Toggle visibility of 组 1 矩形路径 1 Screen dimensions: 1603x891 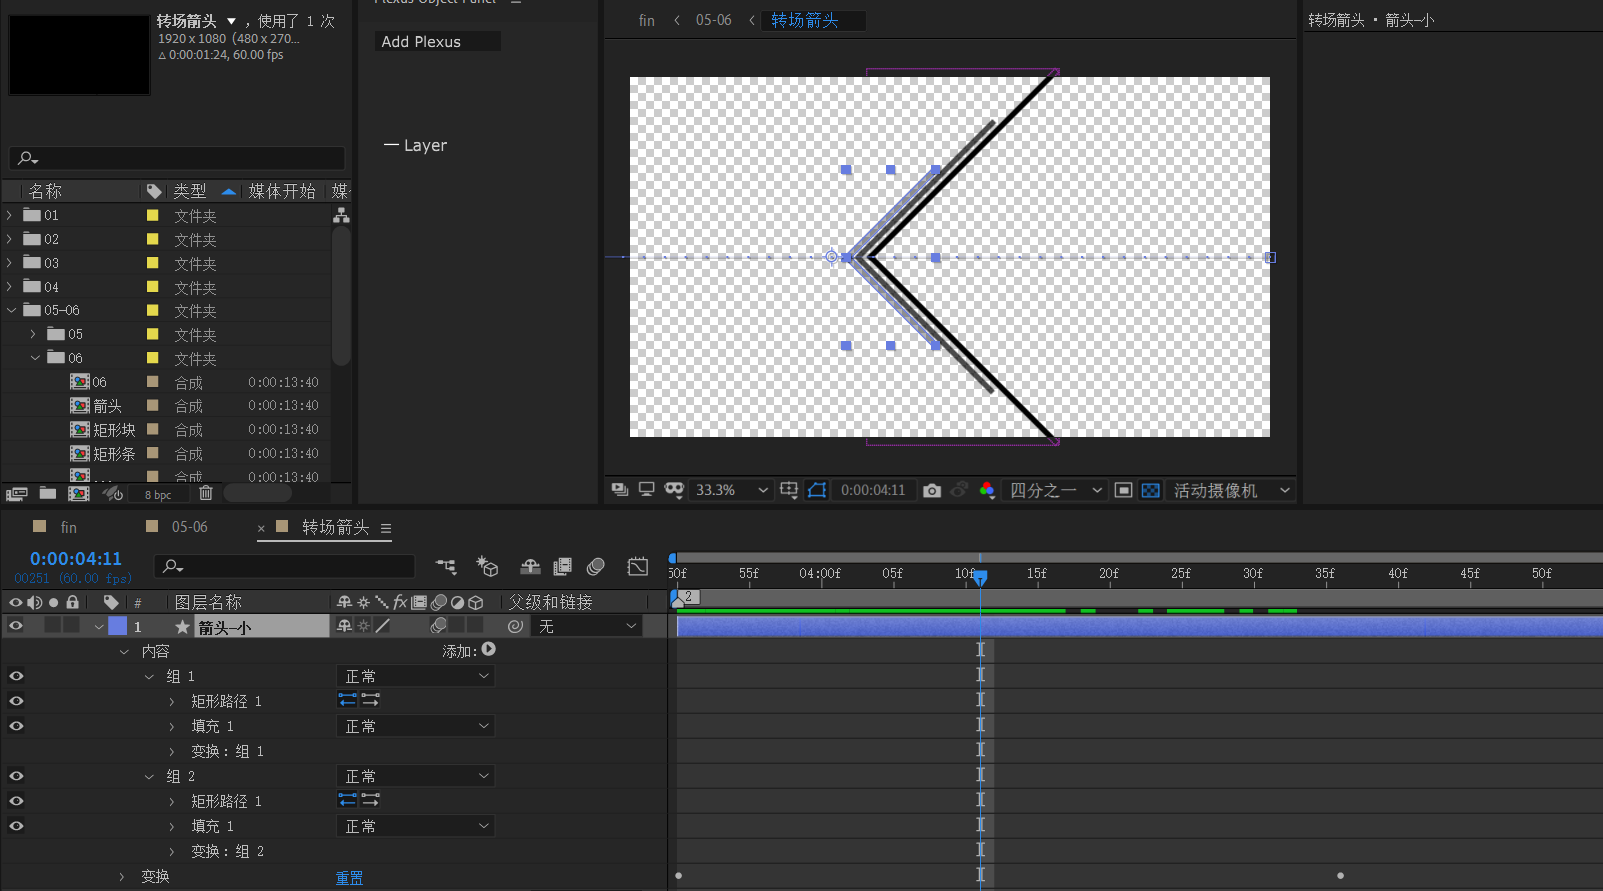coord(16,701)
